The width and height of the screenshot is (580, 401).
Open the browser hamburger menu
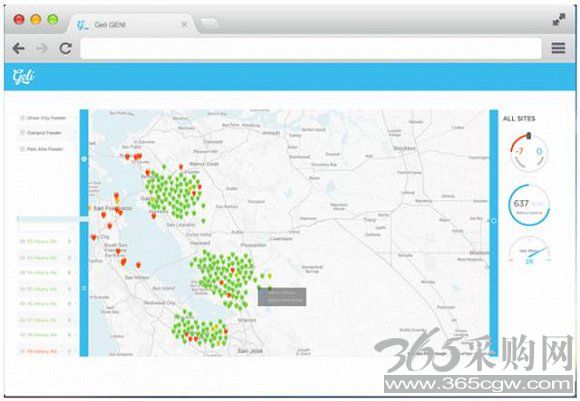pyautogui.click(x=558, y=48)
